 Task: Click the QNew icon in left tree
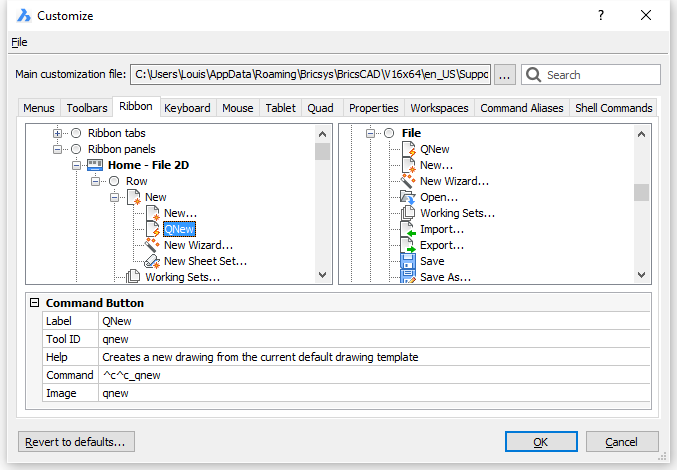153,229
